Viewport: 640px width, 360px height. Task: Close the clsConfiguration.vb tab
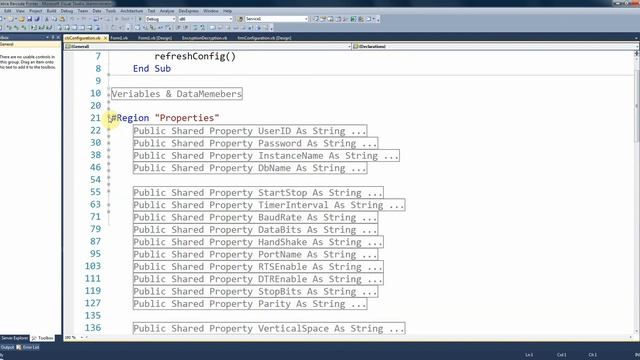(105, 38)
